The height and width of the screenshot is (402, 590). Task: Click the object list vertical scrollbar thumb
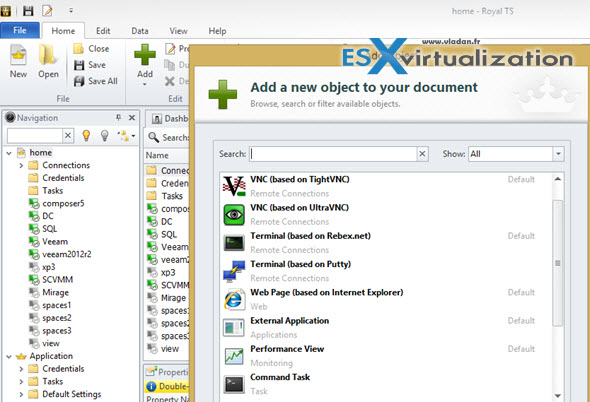[x=557, y=263]
